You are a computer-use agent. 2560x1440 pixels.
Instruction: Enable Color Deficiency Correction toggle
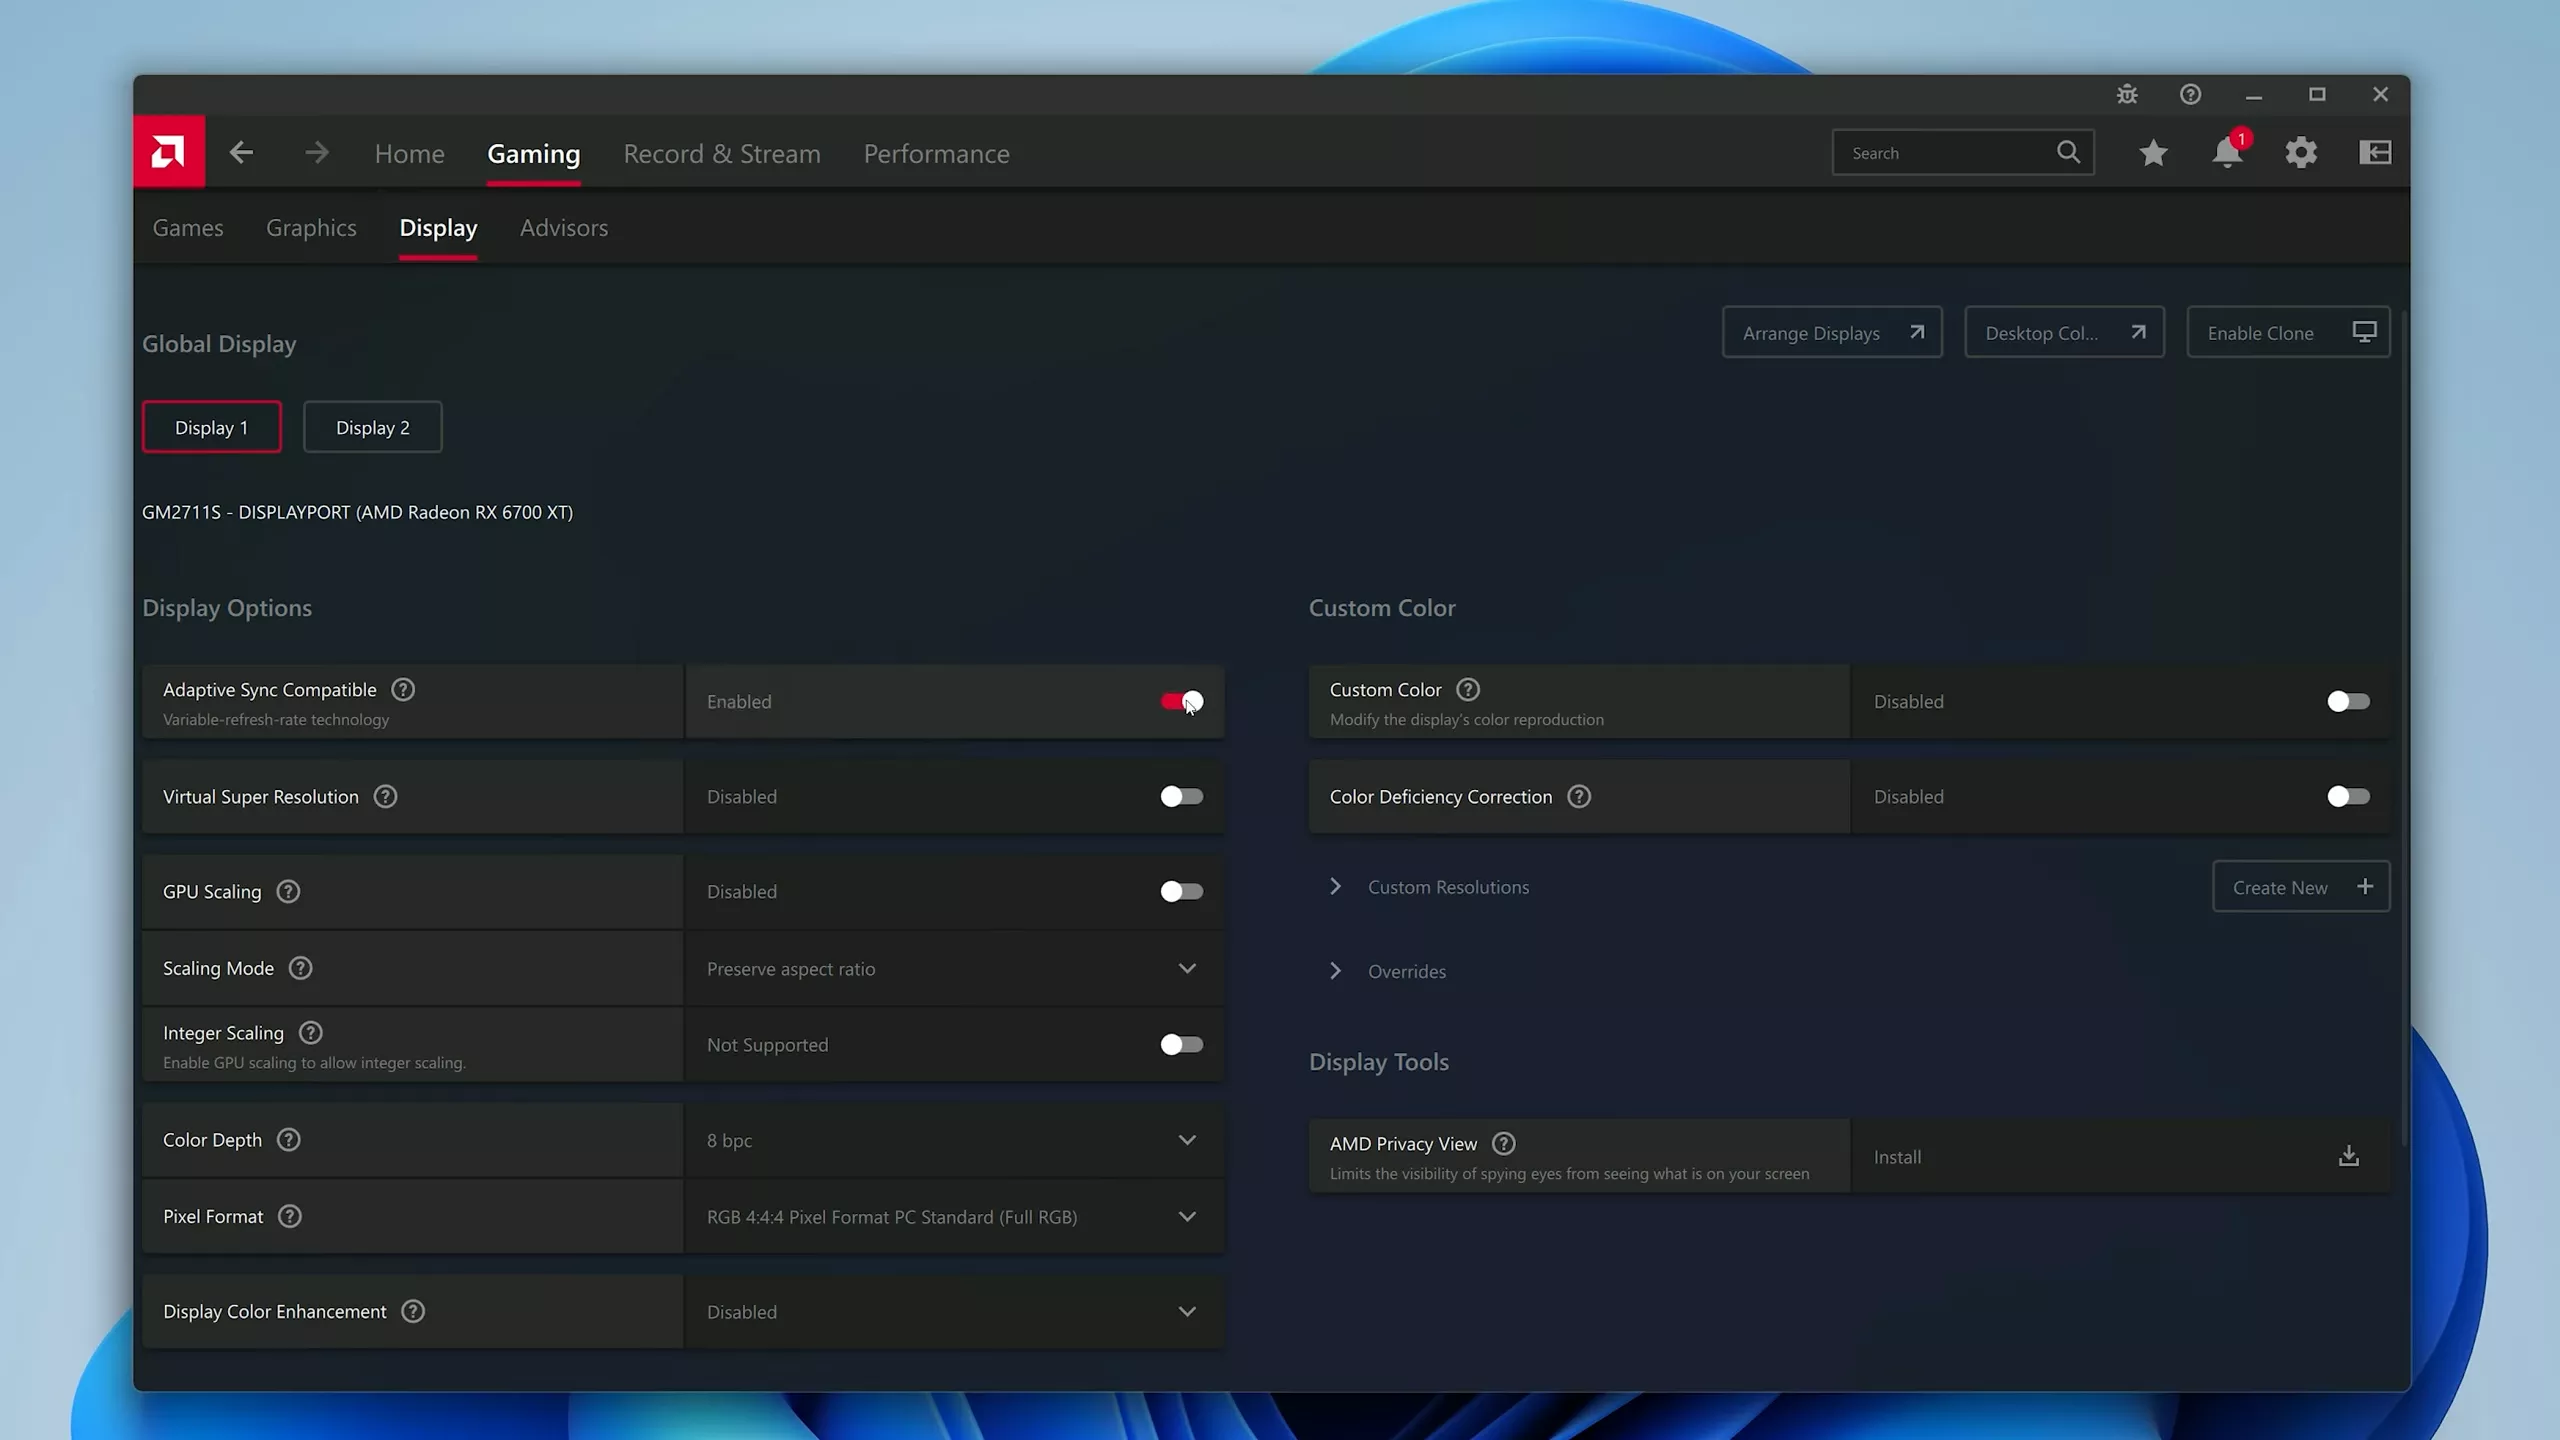2348,796
